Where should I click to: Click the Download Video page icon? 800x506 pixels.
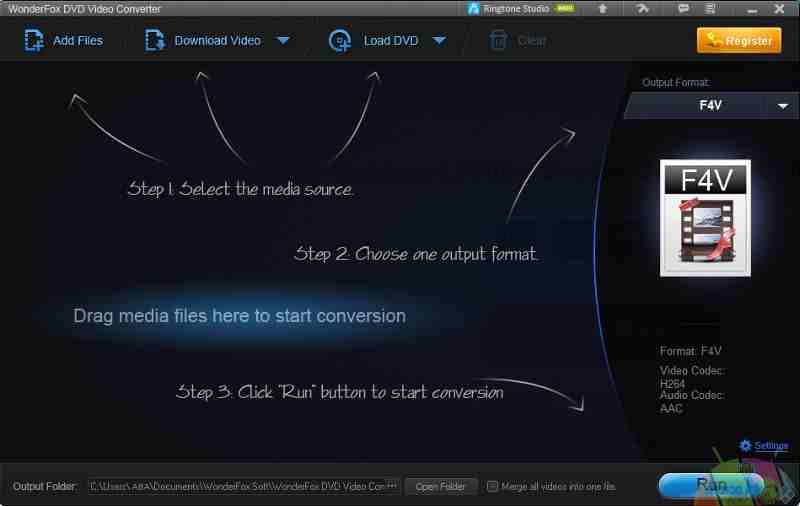(155, 40)
